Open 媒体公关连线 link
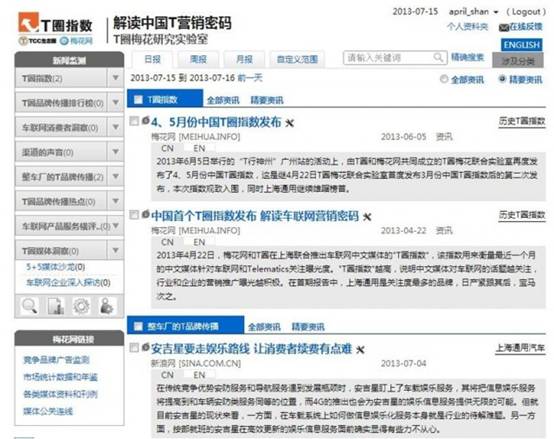 48,411
